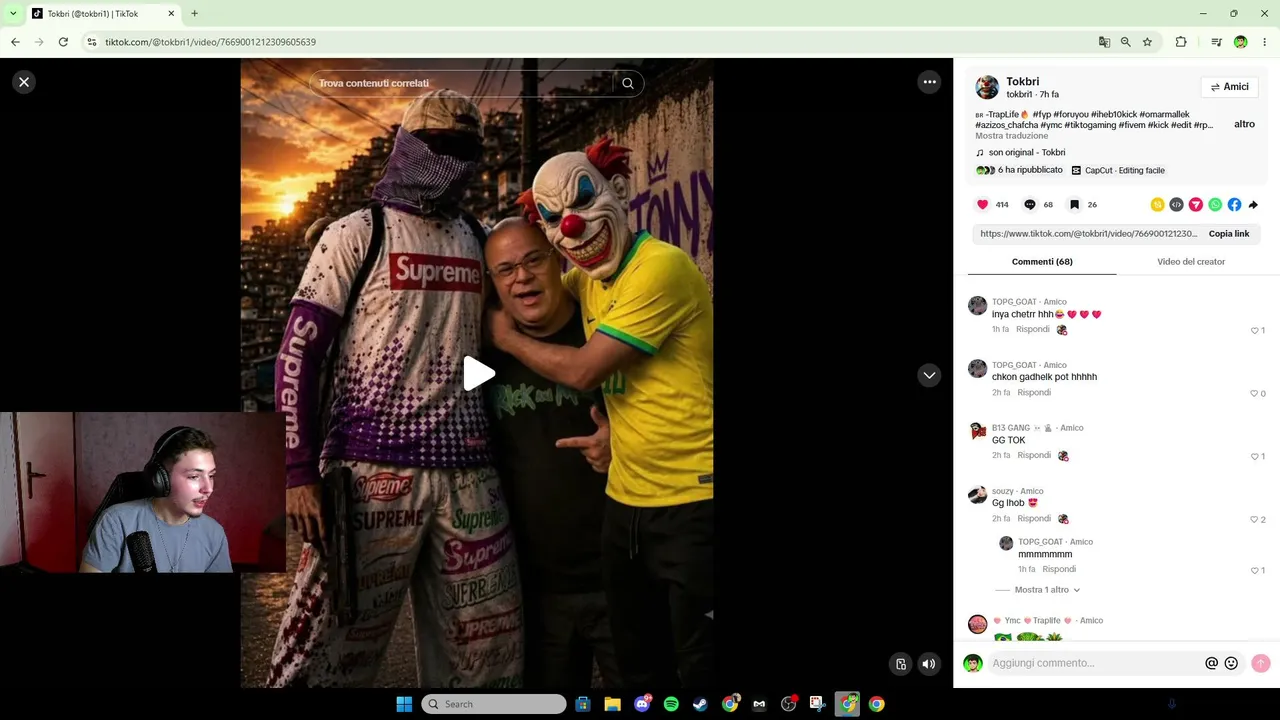1280x720 pixels.
Task: Click 'Rispondi' under the 'GG TOK' comment
Action: point(1034,455)
